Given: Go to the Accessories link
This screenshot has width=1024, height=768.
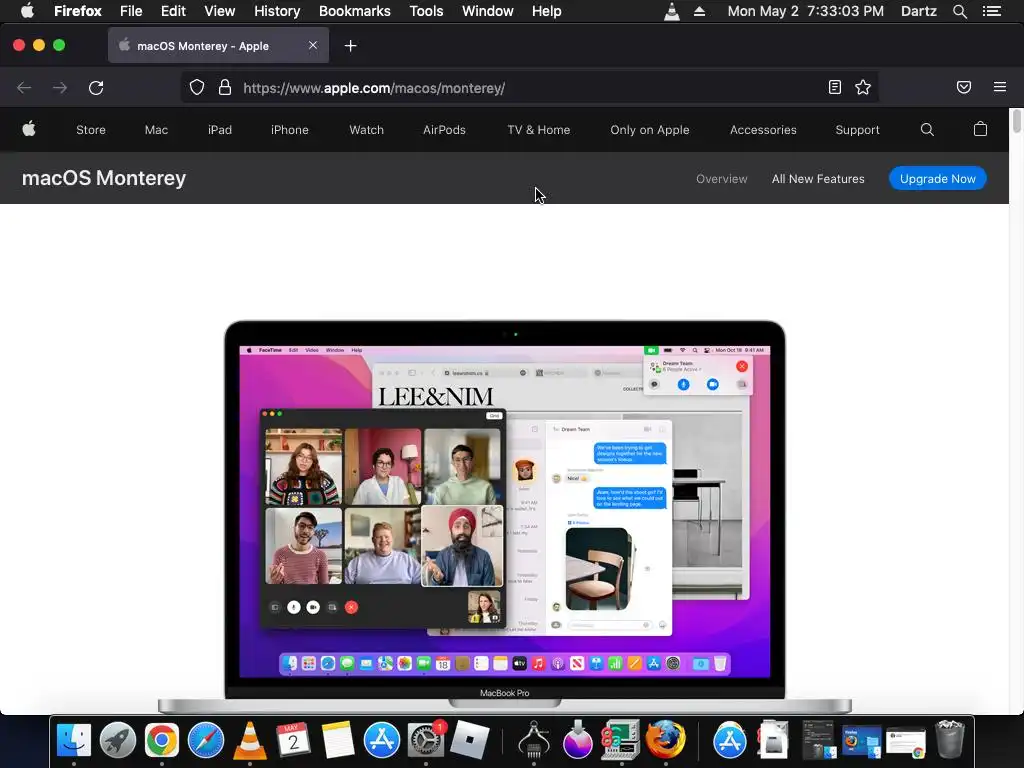Looking at the screenshot, I should pos(763,130).
